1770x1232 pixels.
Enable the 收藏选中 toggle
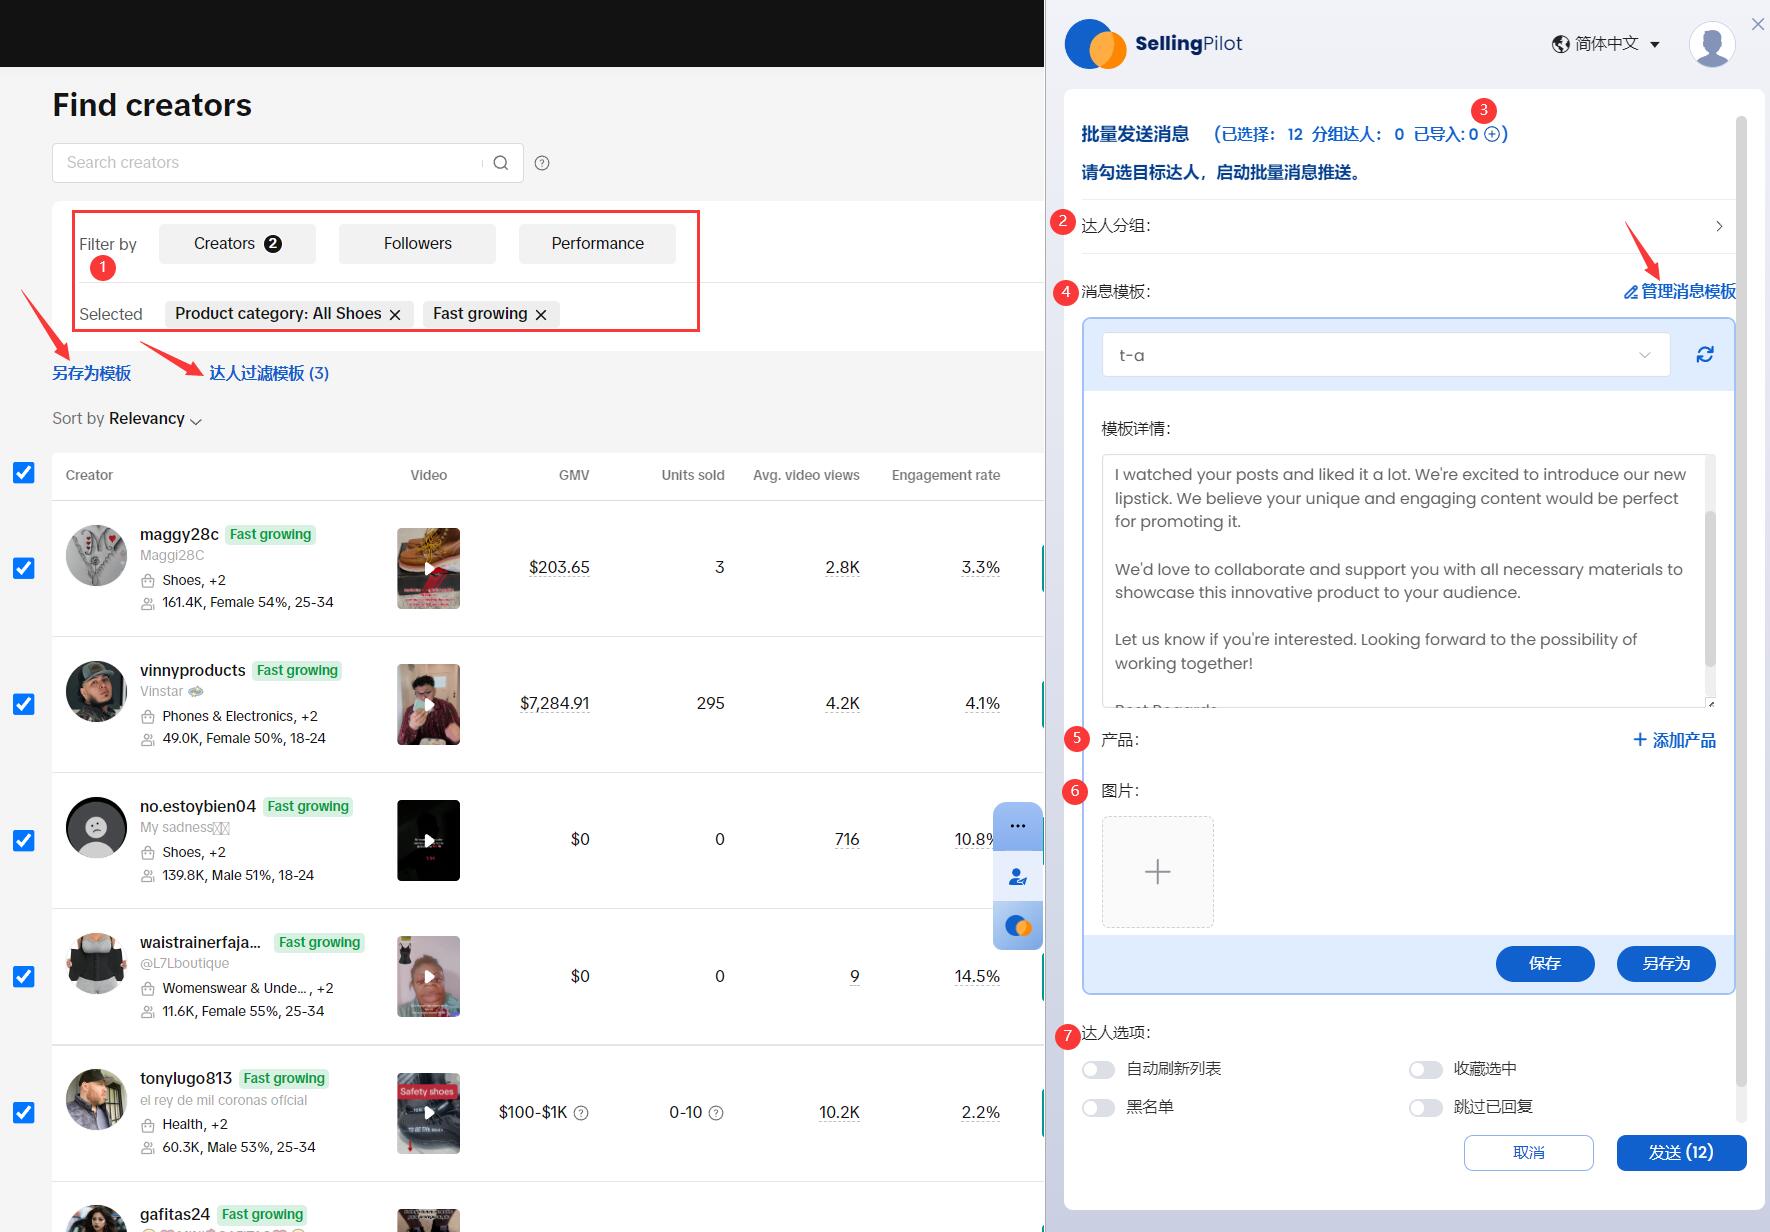point(1426,1070)
